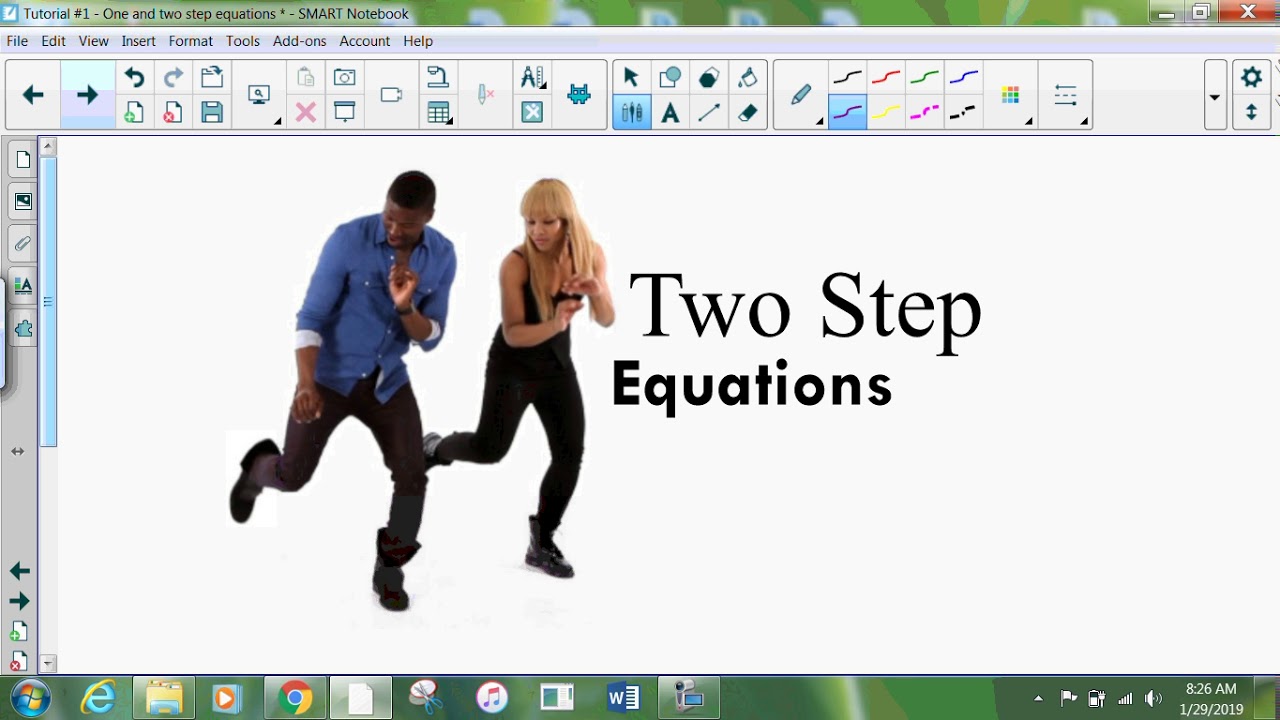The image size is (1280, 720).
Task: Open the Page Sorter sidebar tab
Action: 22,160
